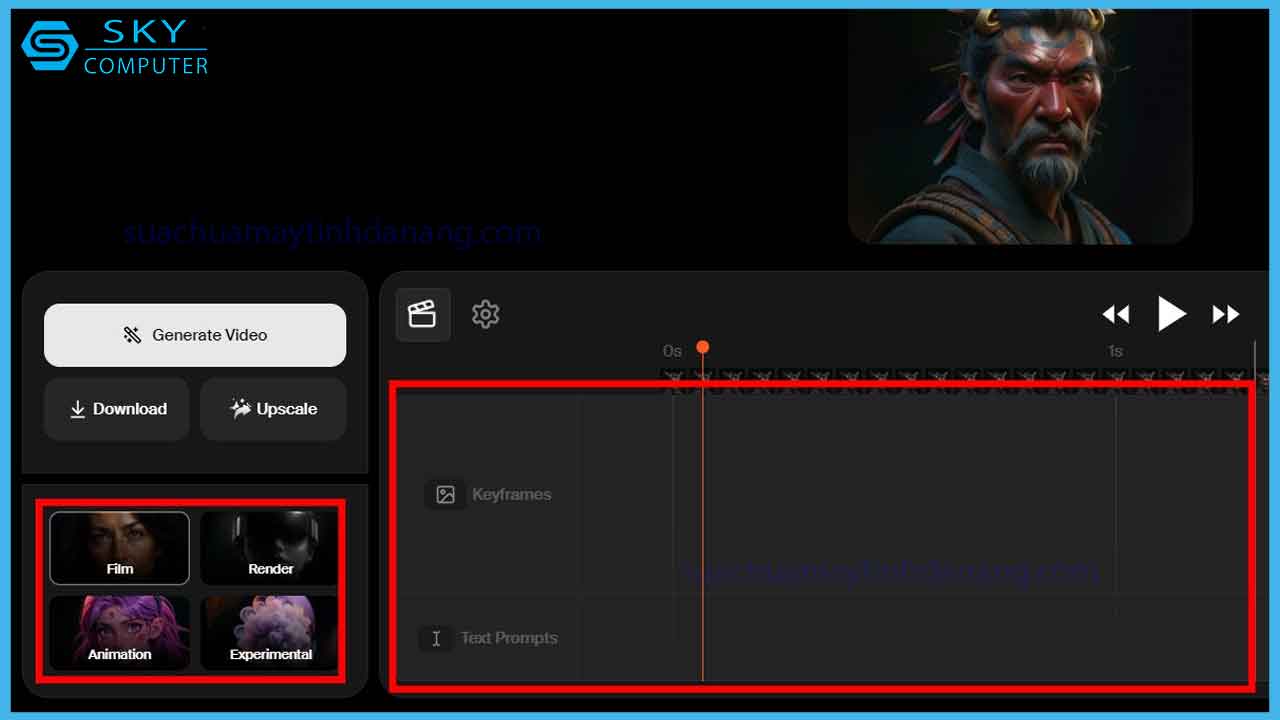Viewport: 1280px width, 720px height.
Task: Download the generated video
Action: tap(117, 409)
